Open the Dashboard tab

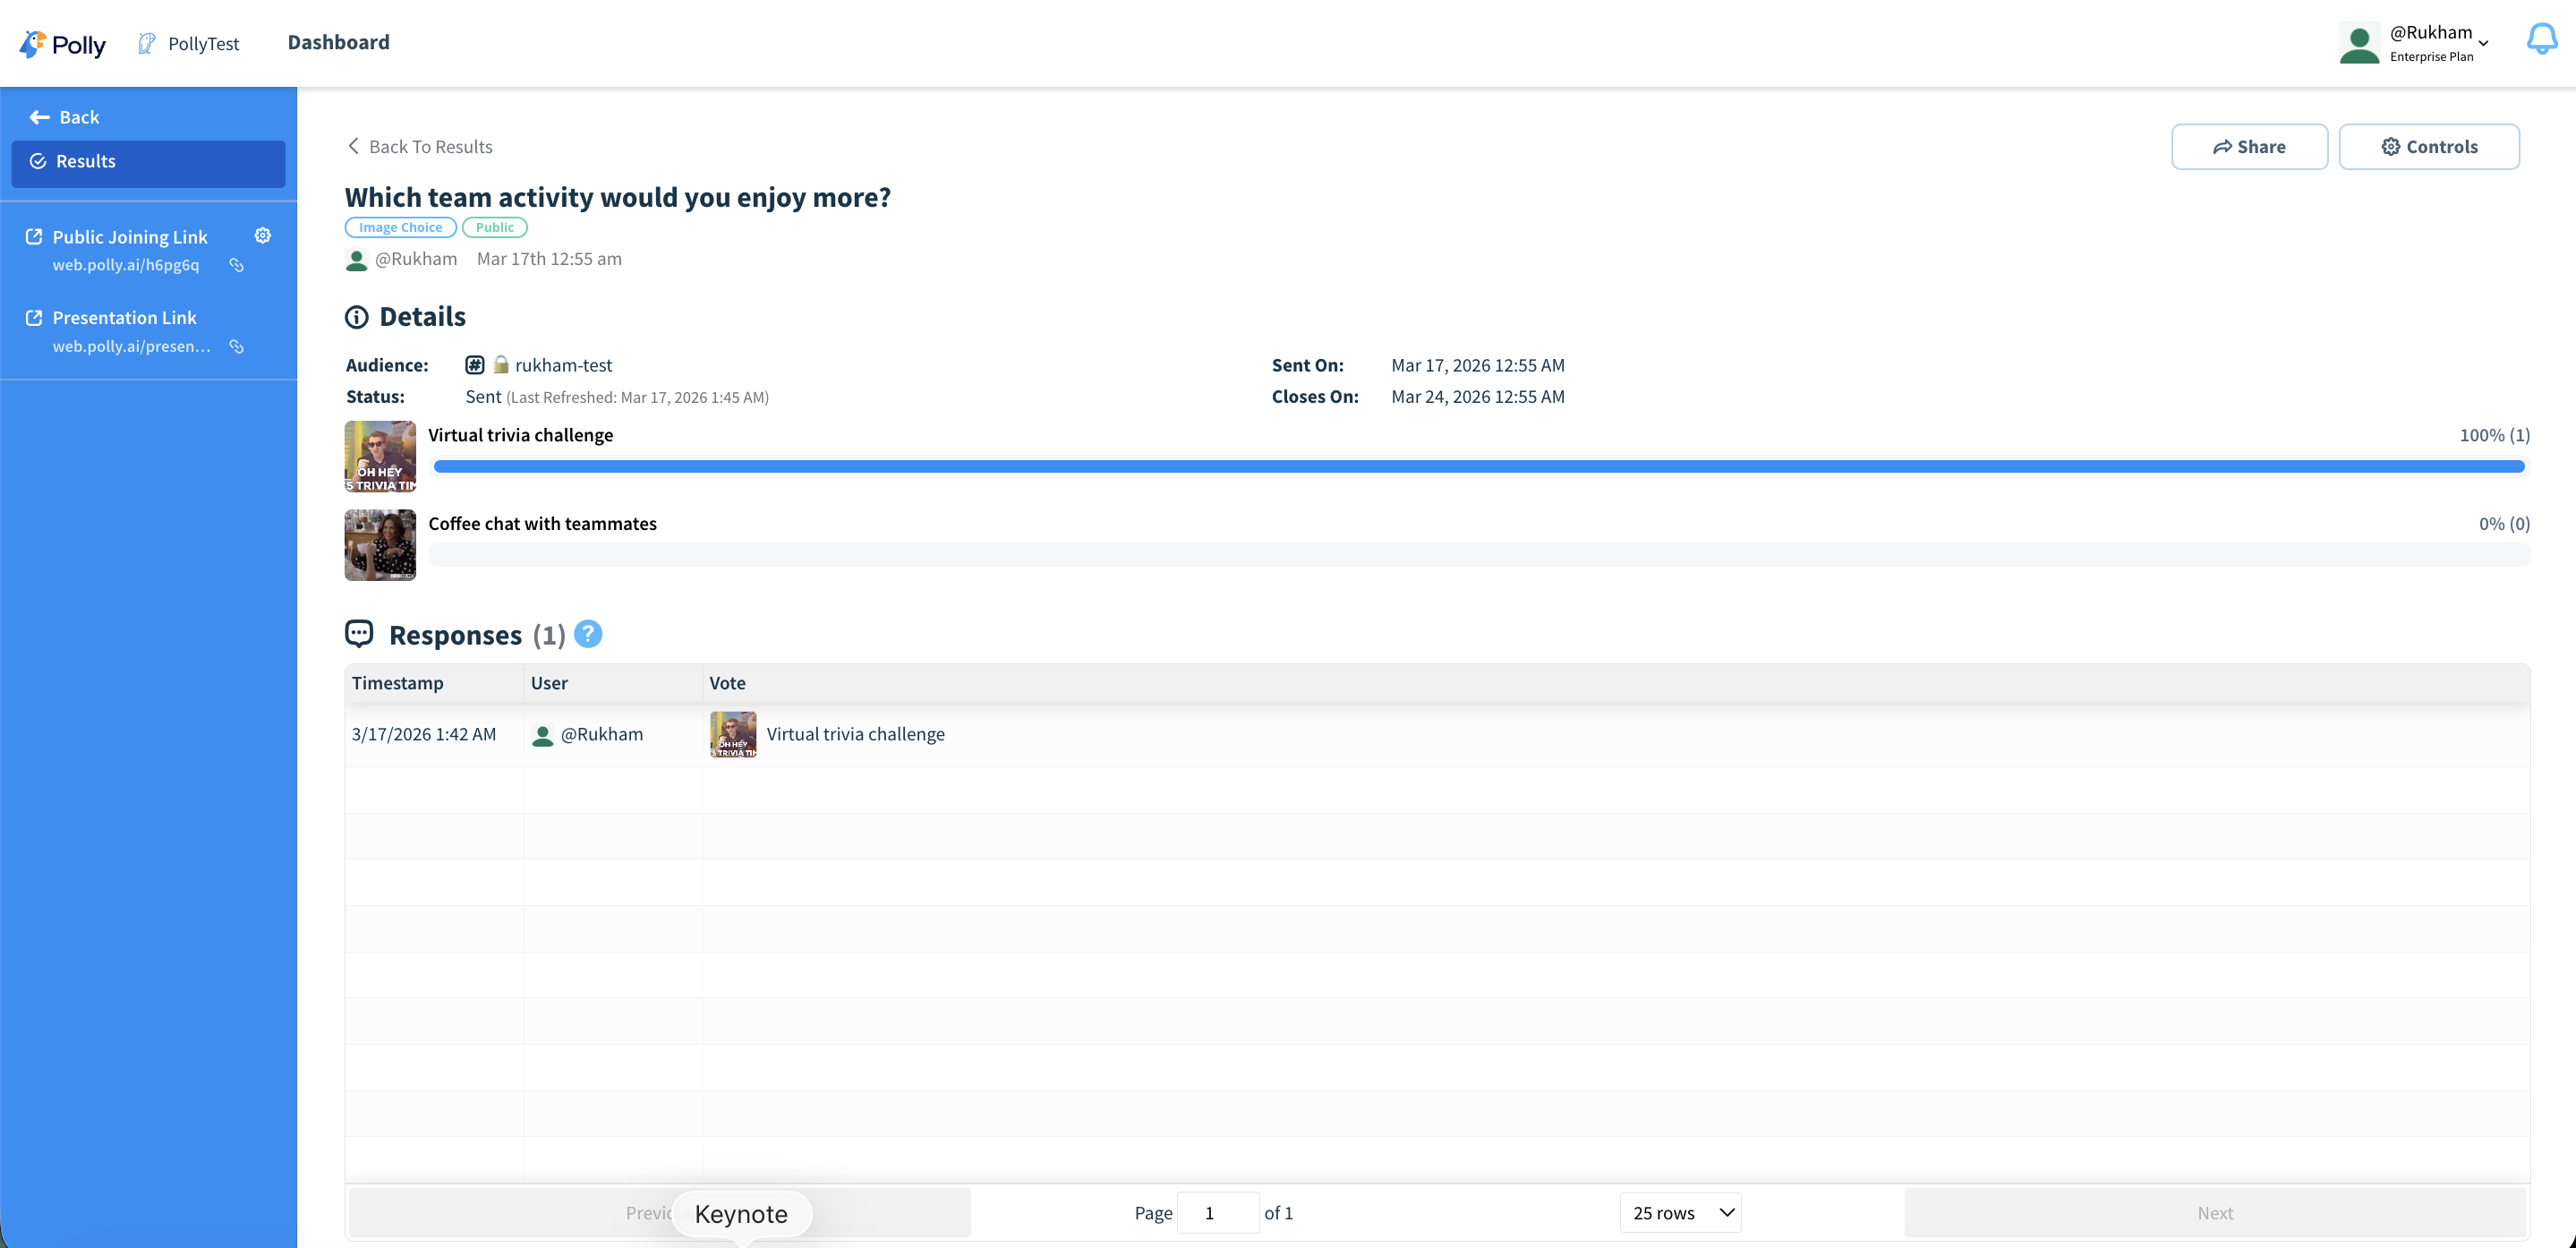[x=338, y=42]
